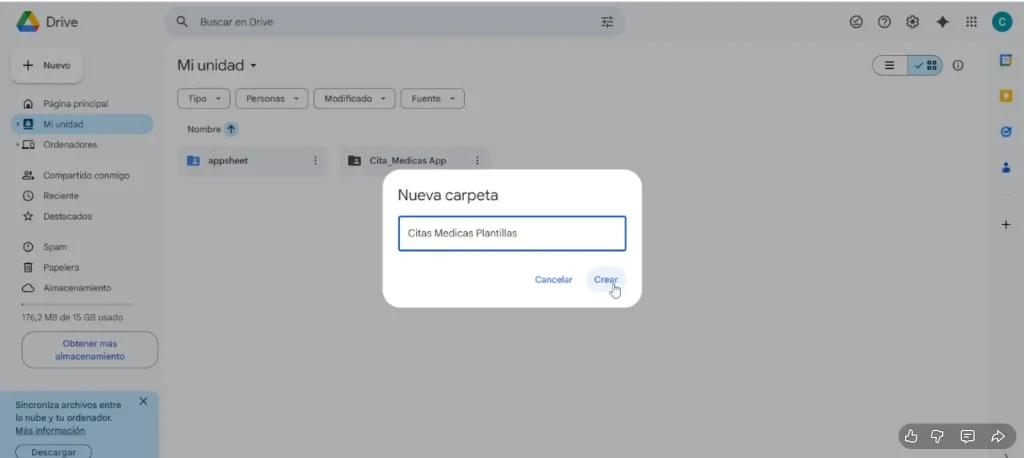Open the offline ready status icon
1024x458 pixels.
pyautogui.click(x=856, y=22)
